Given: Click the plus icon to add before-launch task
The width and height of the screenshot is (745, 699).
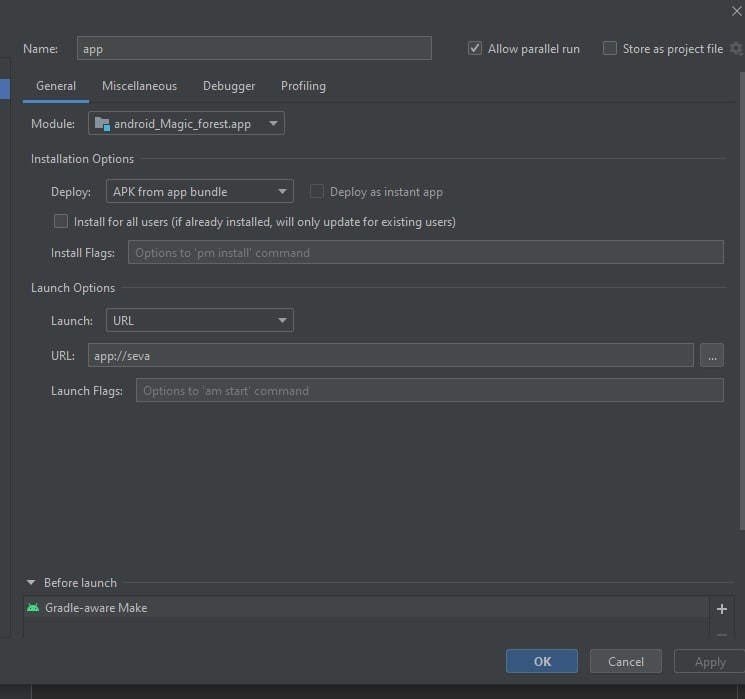Looking at the screenshot, I should point(722,609).
